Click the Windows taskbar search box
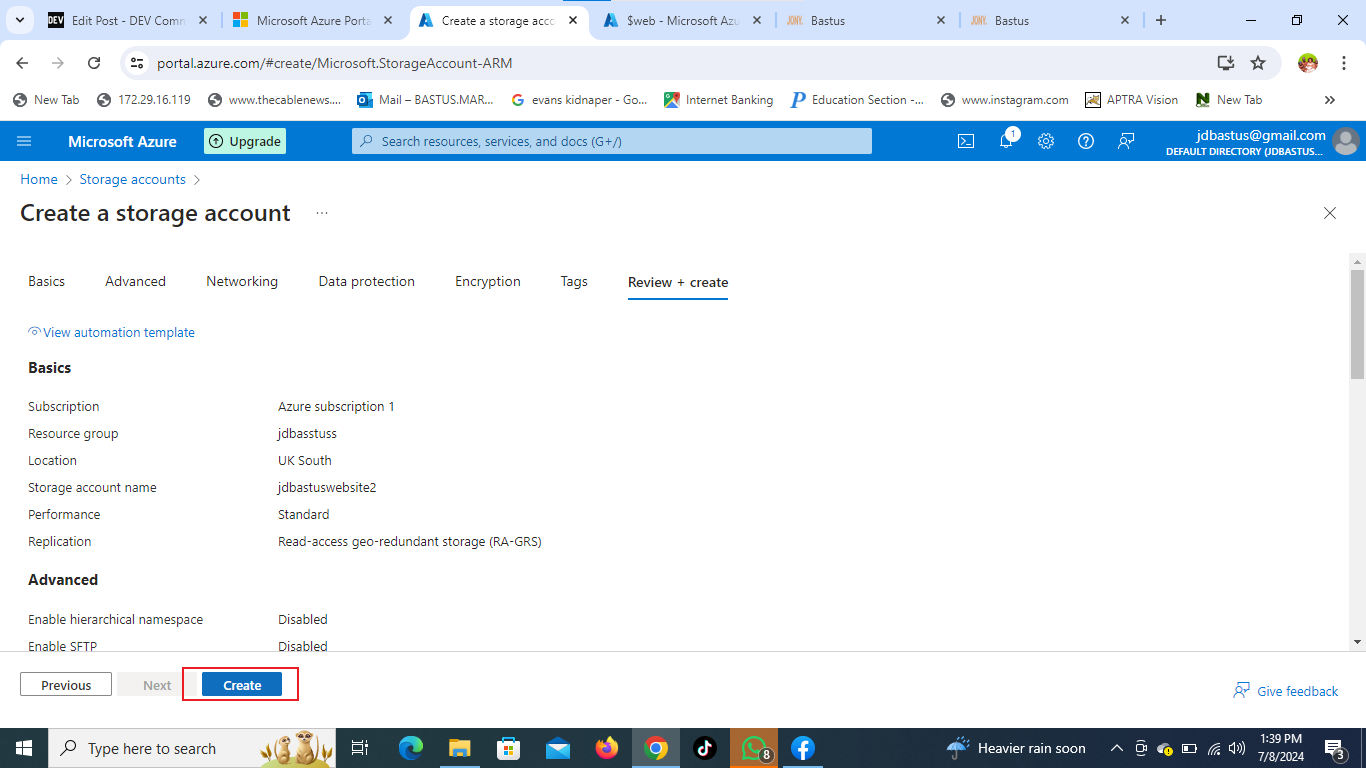 [190, 748]
